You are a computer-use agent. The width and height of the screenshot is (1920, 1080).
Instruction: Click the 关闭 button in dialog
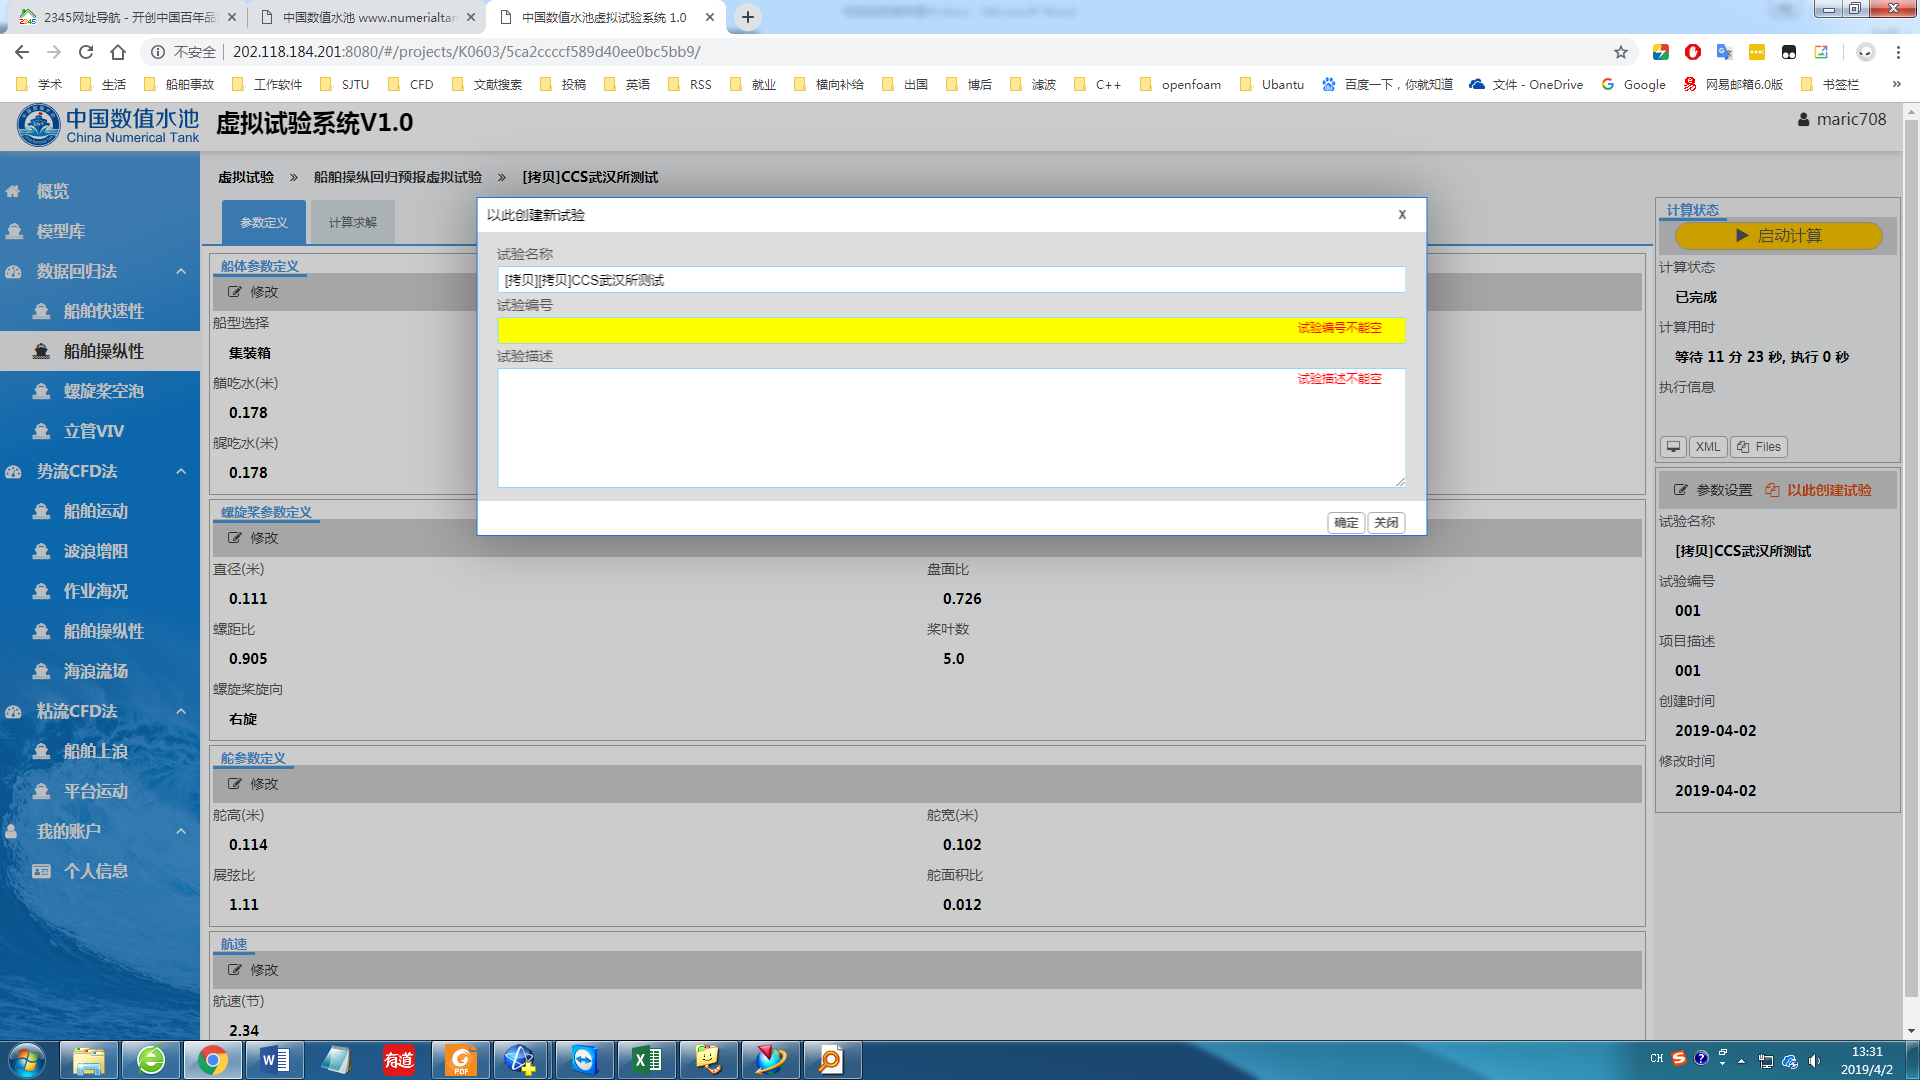(x=1386, y=523)
